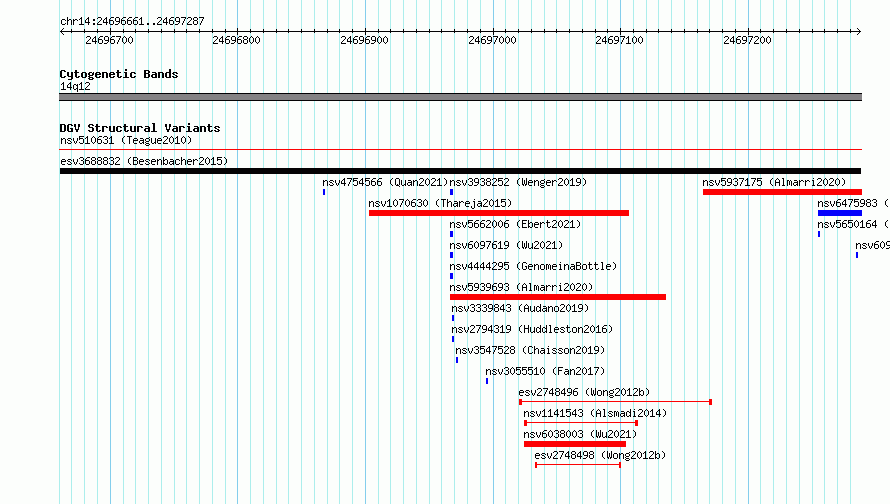
Task: Open variant nsv510631 (Teague2010) label
Action: point(126,140)
